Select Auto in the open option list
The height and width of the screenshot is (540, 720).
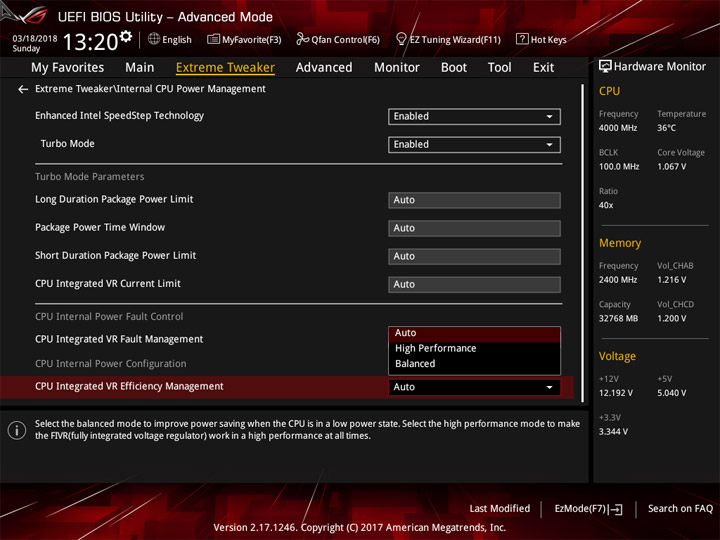474,333
